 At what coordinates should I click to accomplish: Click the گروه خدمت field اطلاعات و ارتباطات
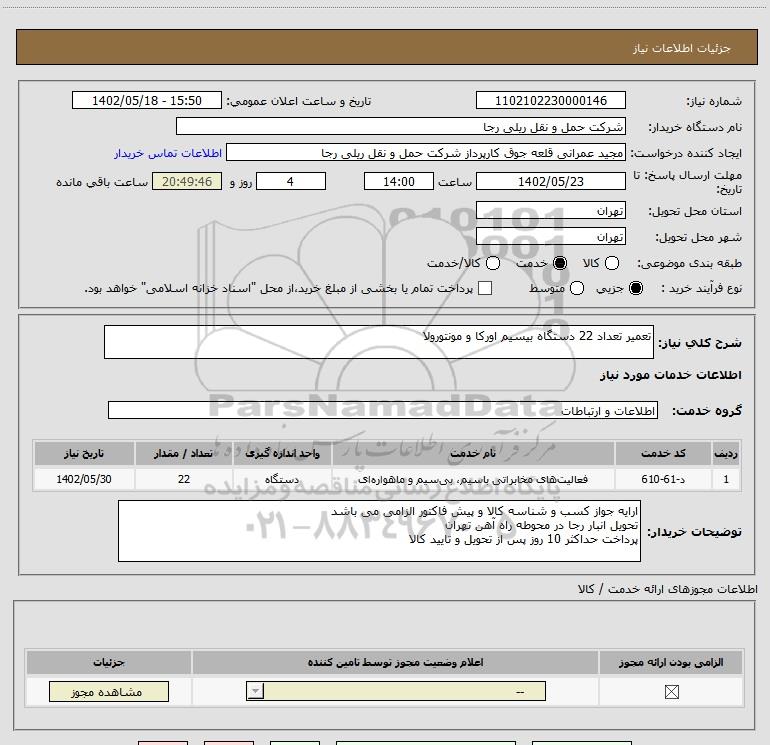tap(383, 410)
